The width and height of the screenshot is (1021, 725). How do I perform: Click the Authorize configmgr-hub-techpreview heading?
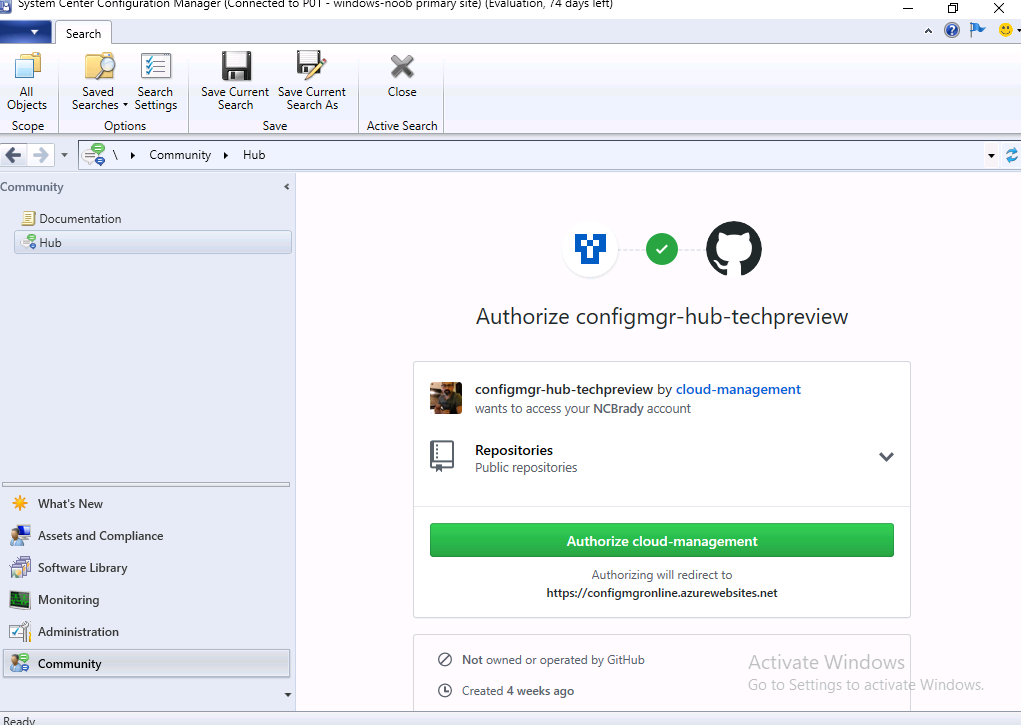[x=662, y=317]
